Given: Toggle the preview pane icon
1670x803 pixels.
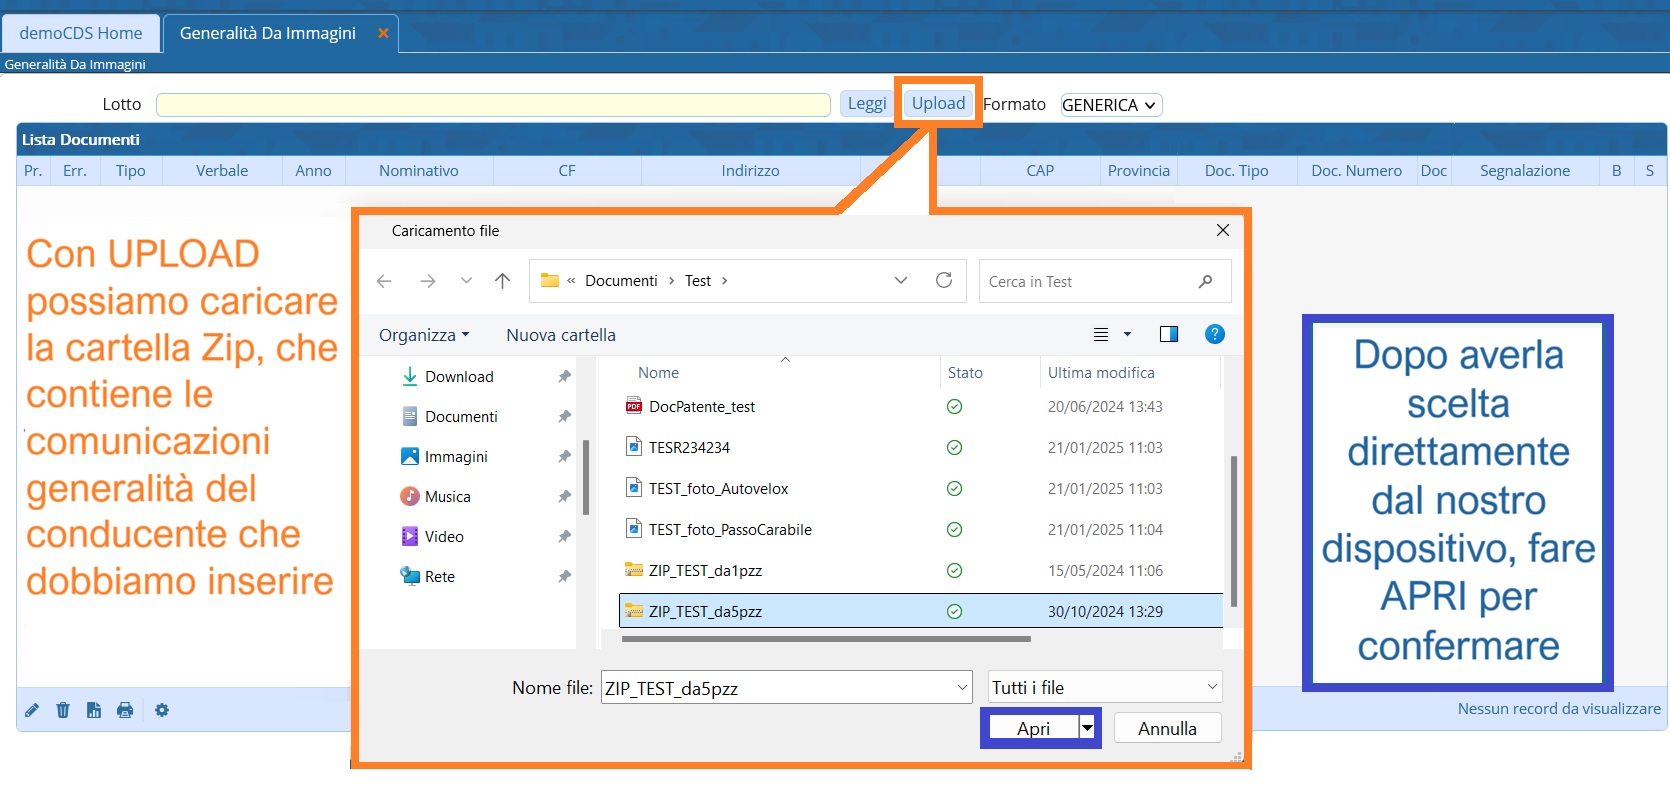Looking at the screenshot, I should [x=1168, y=334].
